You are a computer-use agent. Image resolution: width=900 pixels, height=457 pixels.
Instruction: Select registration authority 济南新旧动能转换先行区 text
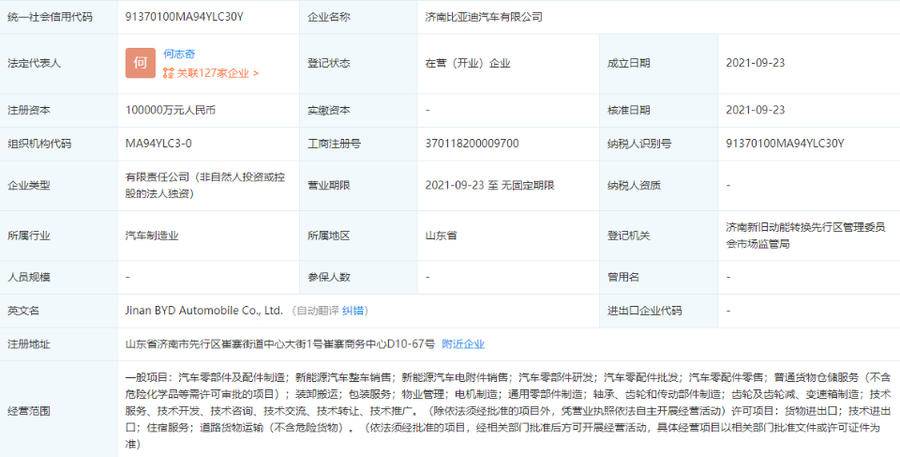pos(806,235)
